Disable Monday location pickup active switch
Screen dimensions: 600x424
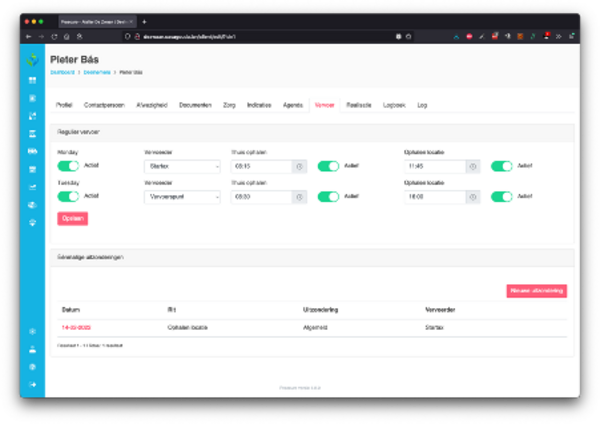pos(502,166)
